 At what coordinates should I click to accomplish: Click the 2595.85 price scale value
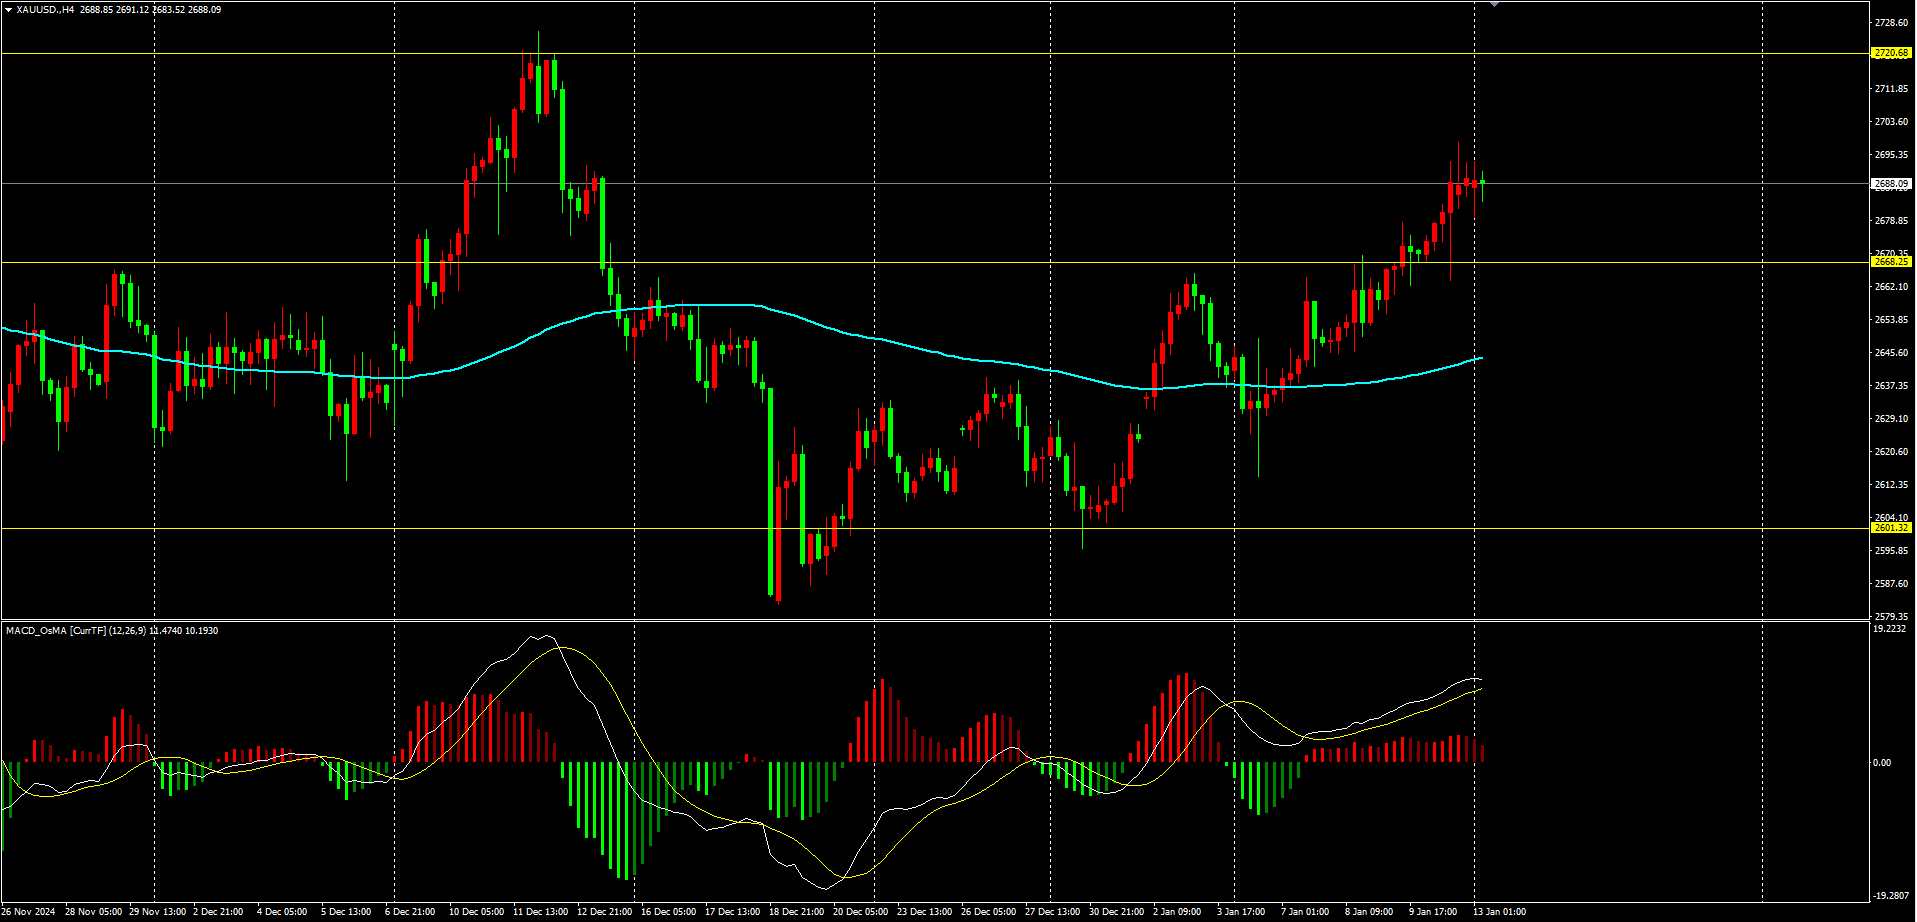[x=1891, y=551]
